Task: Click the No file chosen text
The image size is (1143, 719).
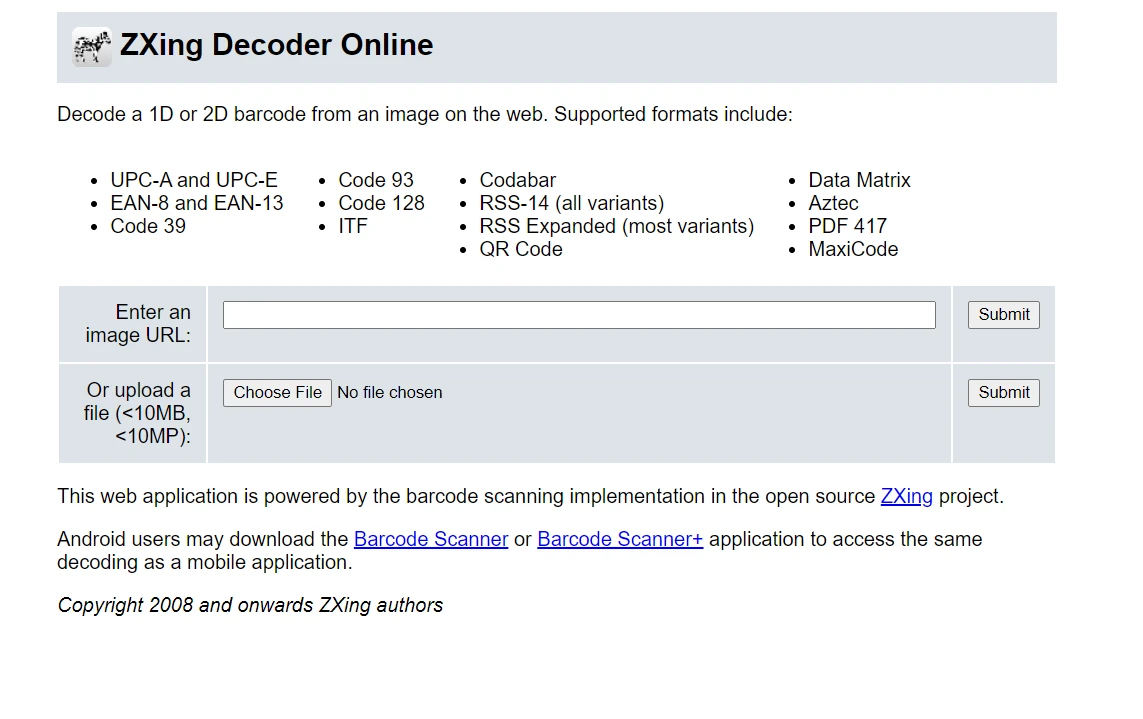Action: point(390,393)
